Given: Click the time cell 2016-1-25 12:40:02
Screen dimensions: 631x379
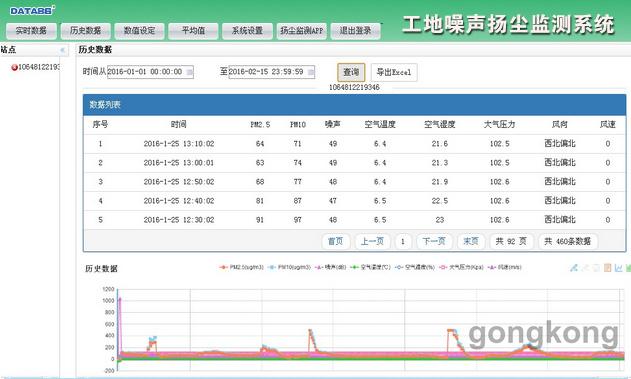Looking at the screenshot, I should pos(179,201).
